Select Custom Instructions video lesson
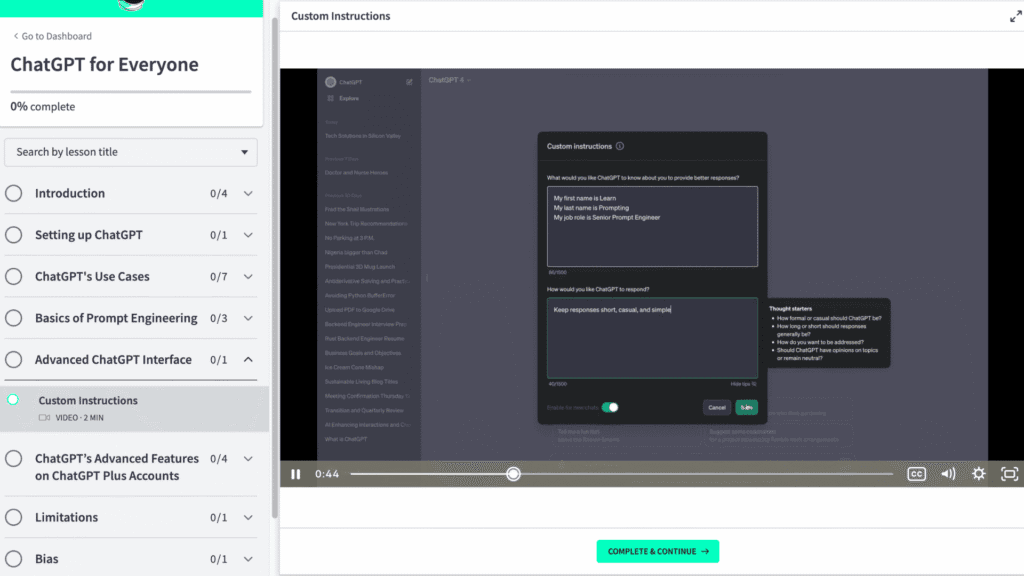The height and width of the screenshot is (576, 1024). [x=135, y=409]
